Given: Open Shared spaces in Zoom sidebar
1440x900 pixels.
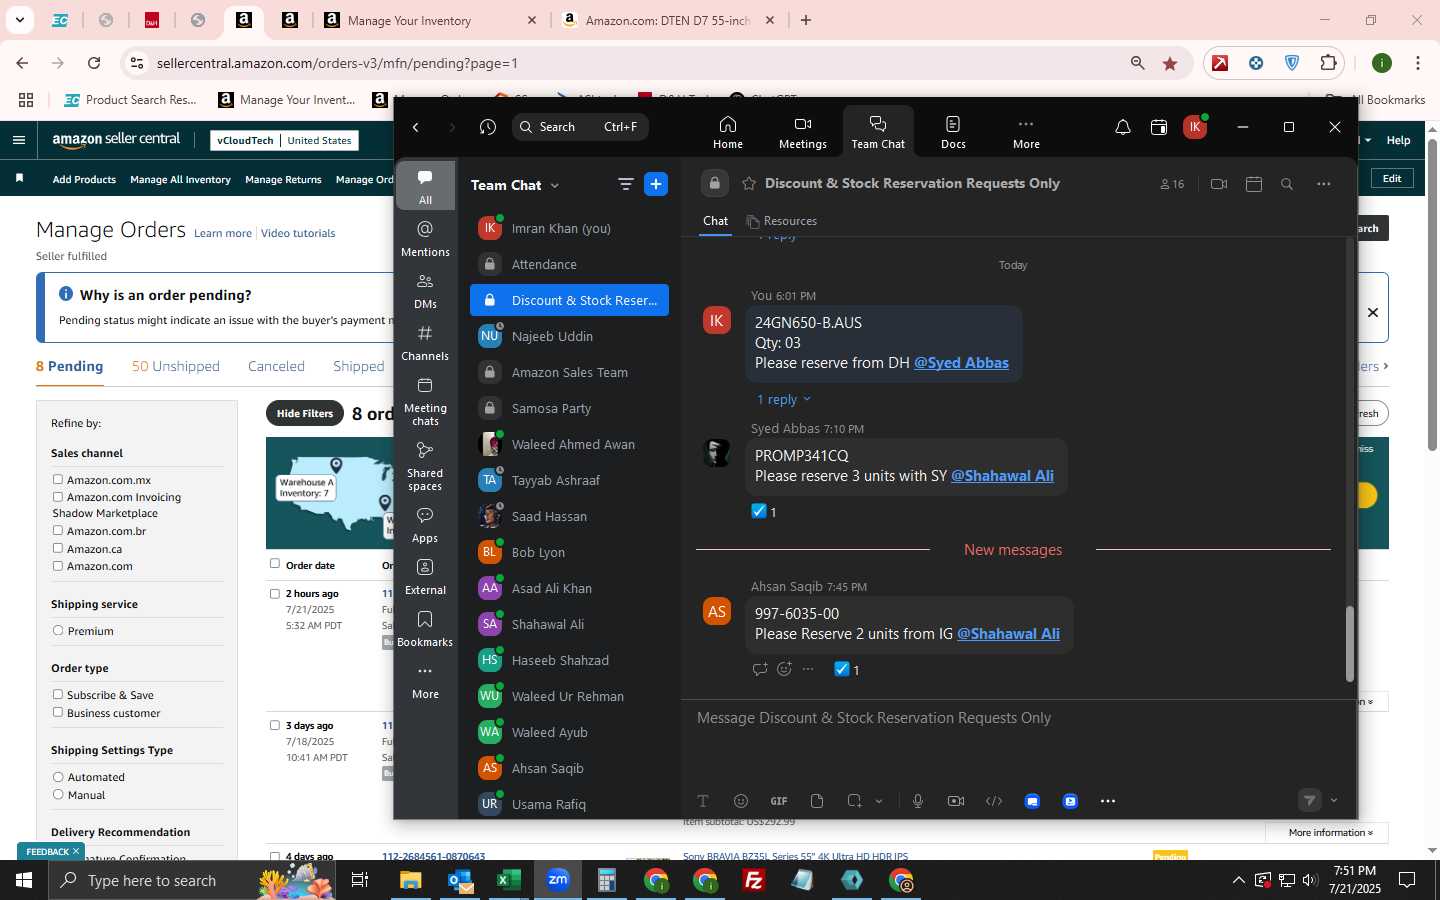Looking at the screenshot, I should click(425, 465).
